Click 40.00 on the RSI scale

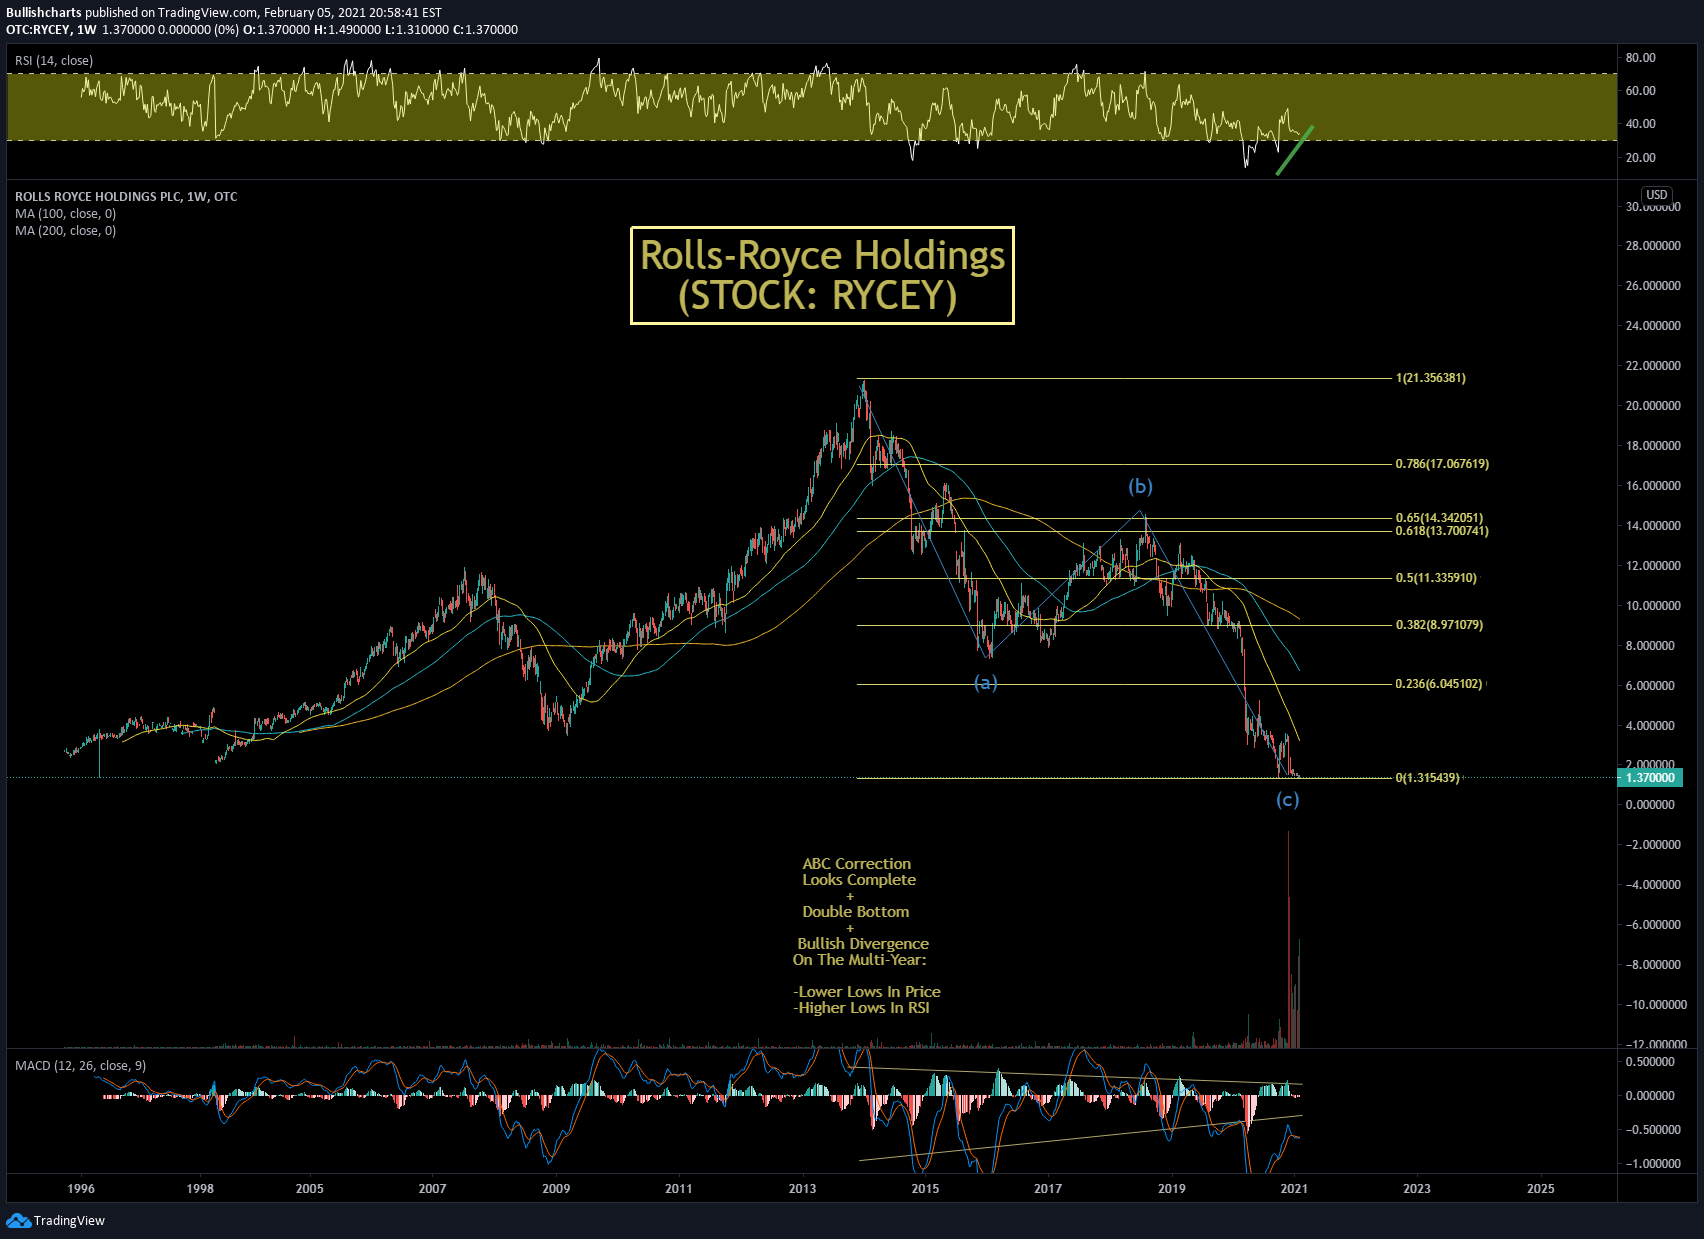pyautogui.click(x=1641, y=124)
